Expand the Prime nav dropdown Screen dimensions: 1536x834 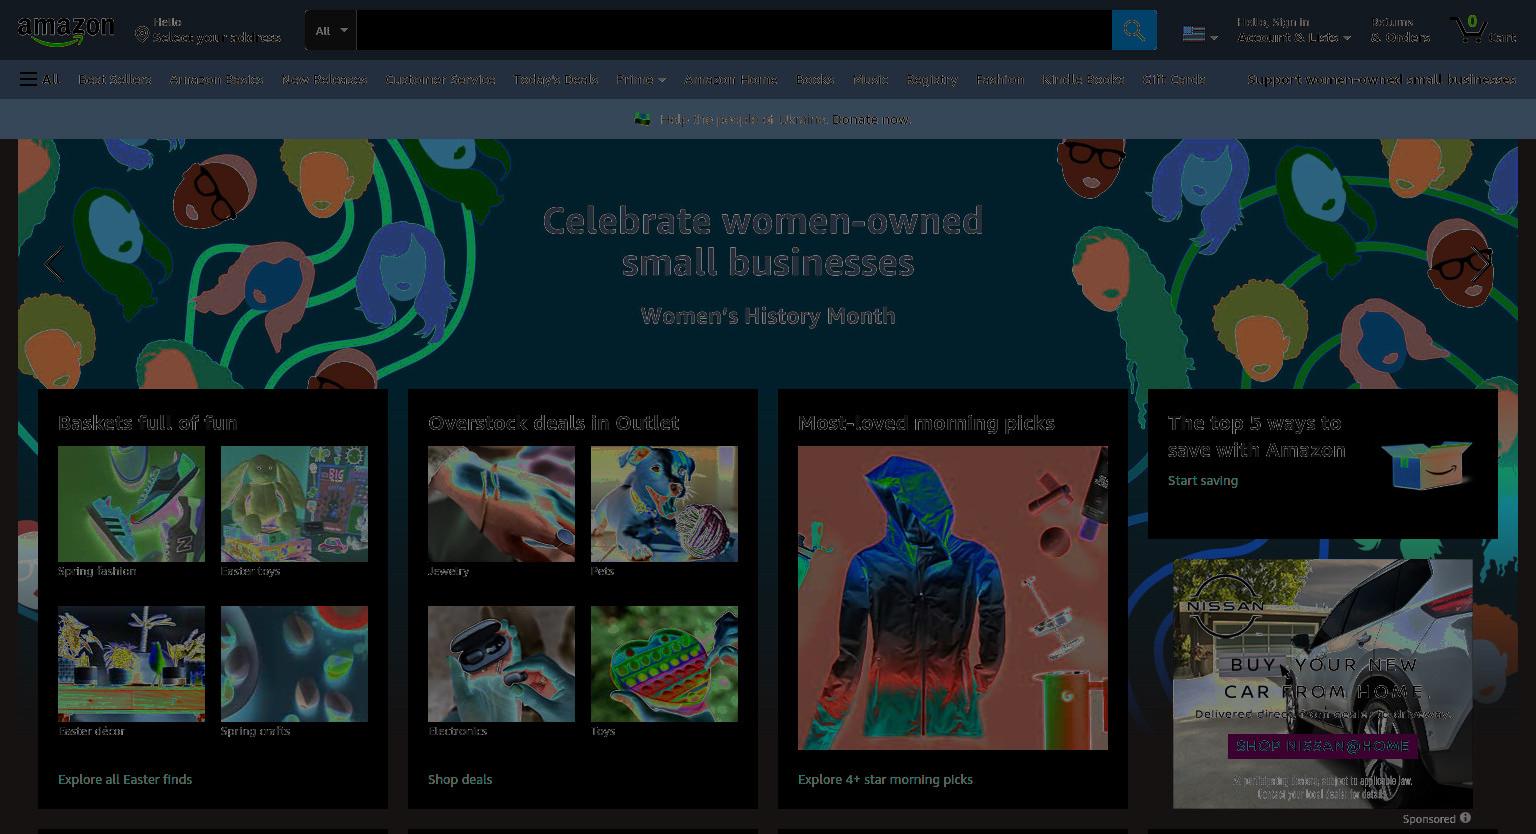pos(641,79)
